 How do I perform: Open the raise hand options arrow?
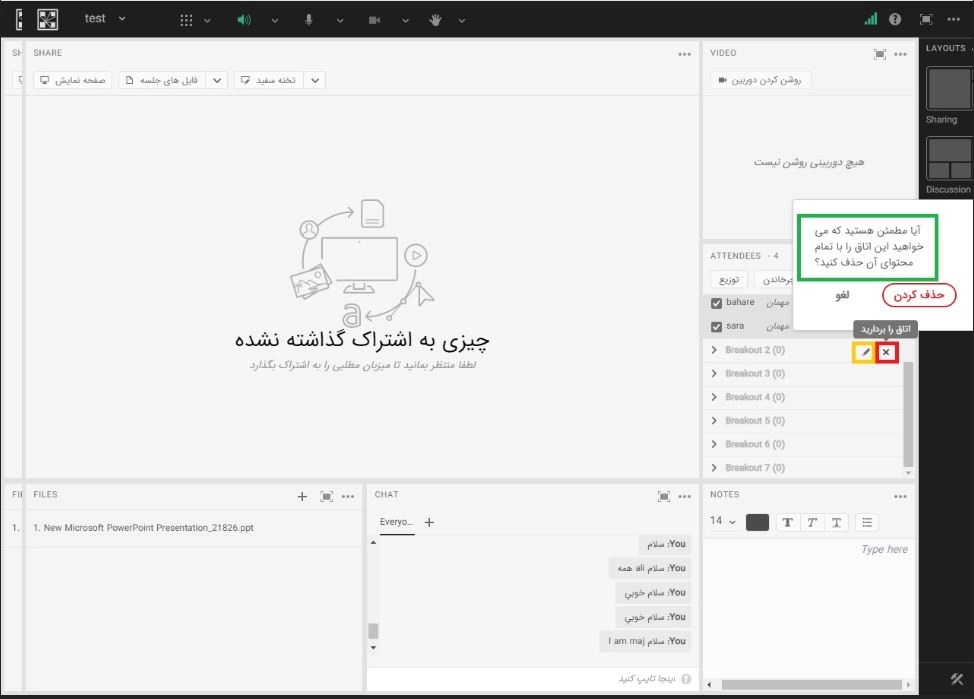pyautogui.click(x=462, y=21)
